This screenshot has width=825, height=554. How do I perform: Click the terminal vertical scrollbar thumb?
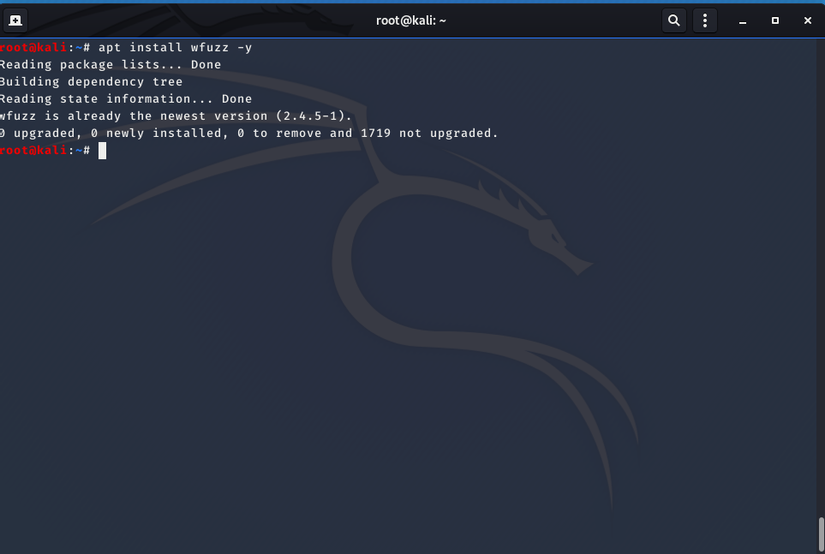(821, 535)
